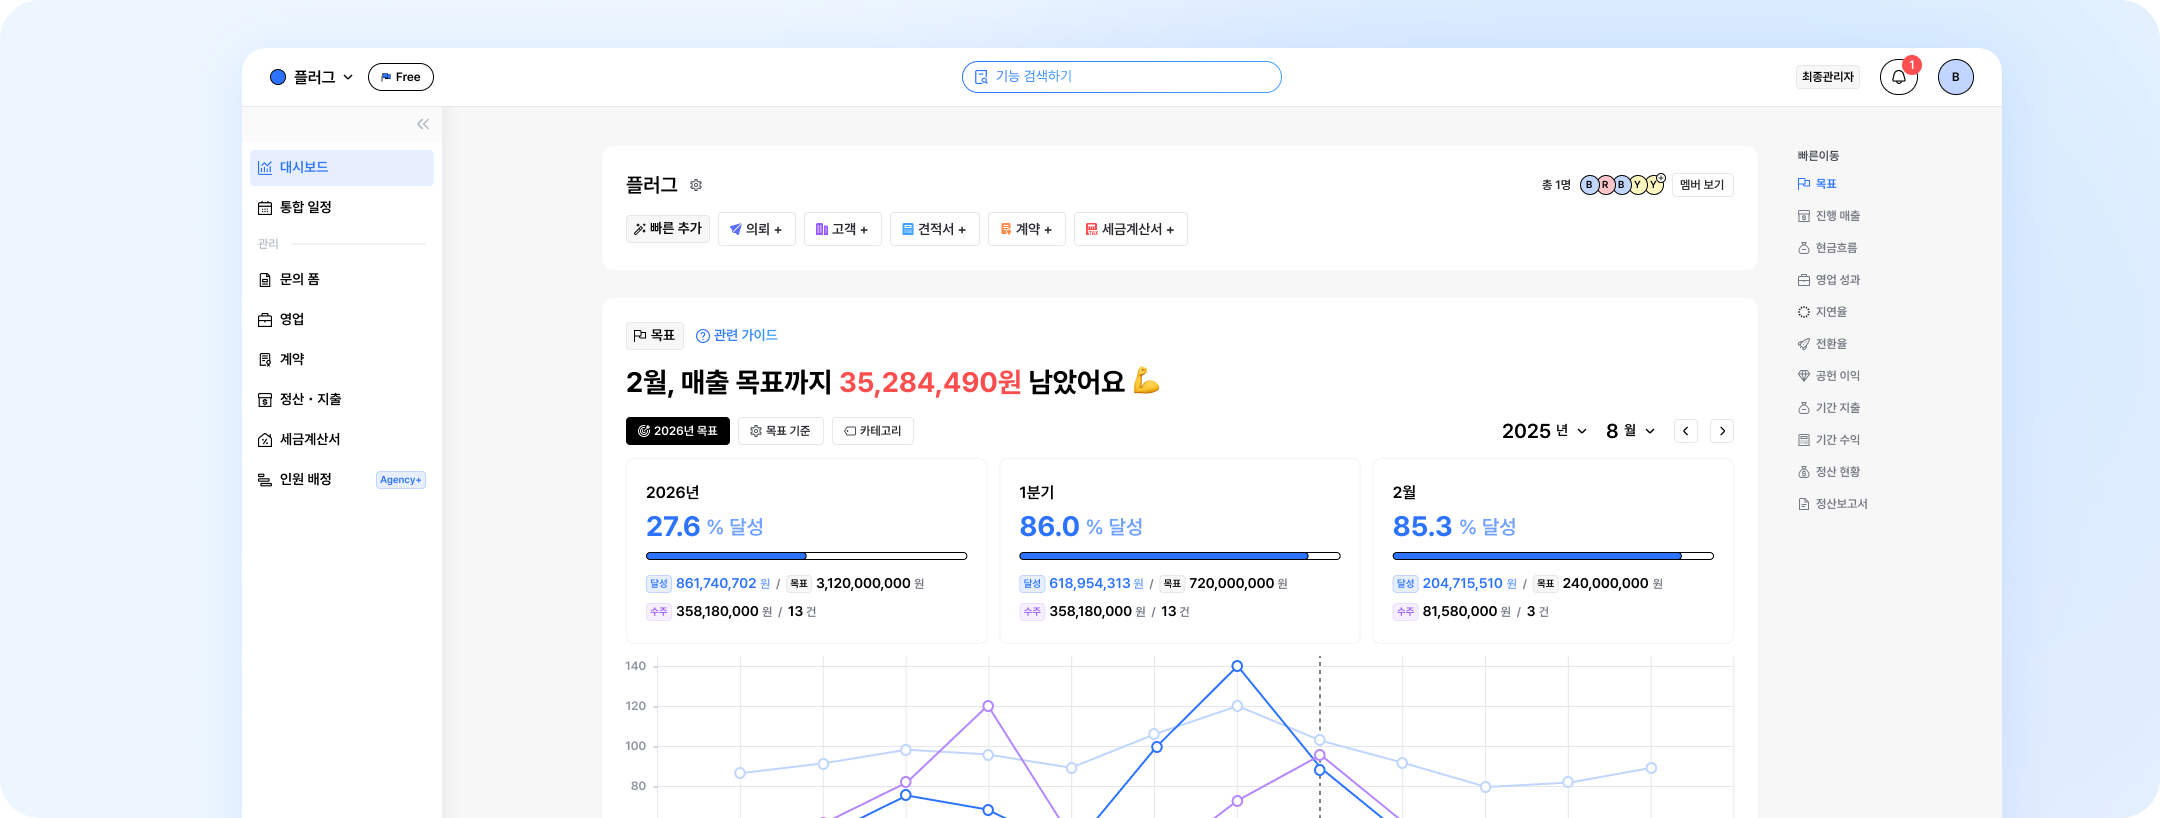2160x818 pixels.
Task: Click the 2월 goal progress bar
Action: [x=1553, y=556]
